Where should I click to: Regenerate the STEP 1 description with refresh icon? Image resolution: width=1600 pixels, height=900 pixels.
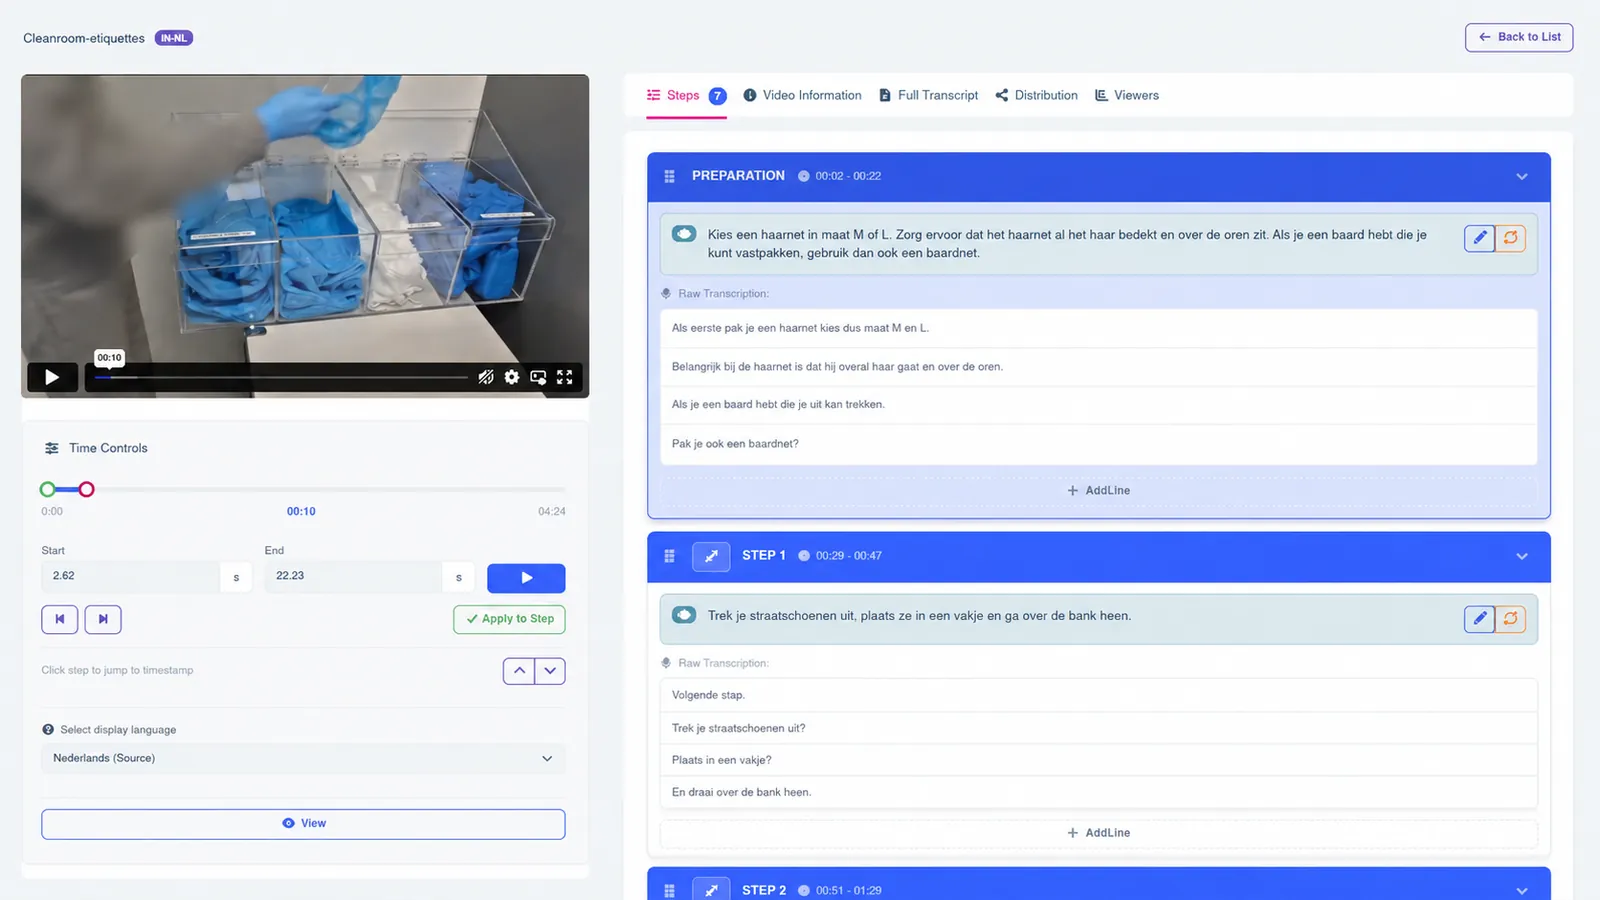click(1511, 619)
